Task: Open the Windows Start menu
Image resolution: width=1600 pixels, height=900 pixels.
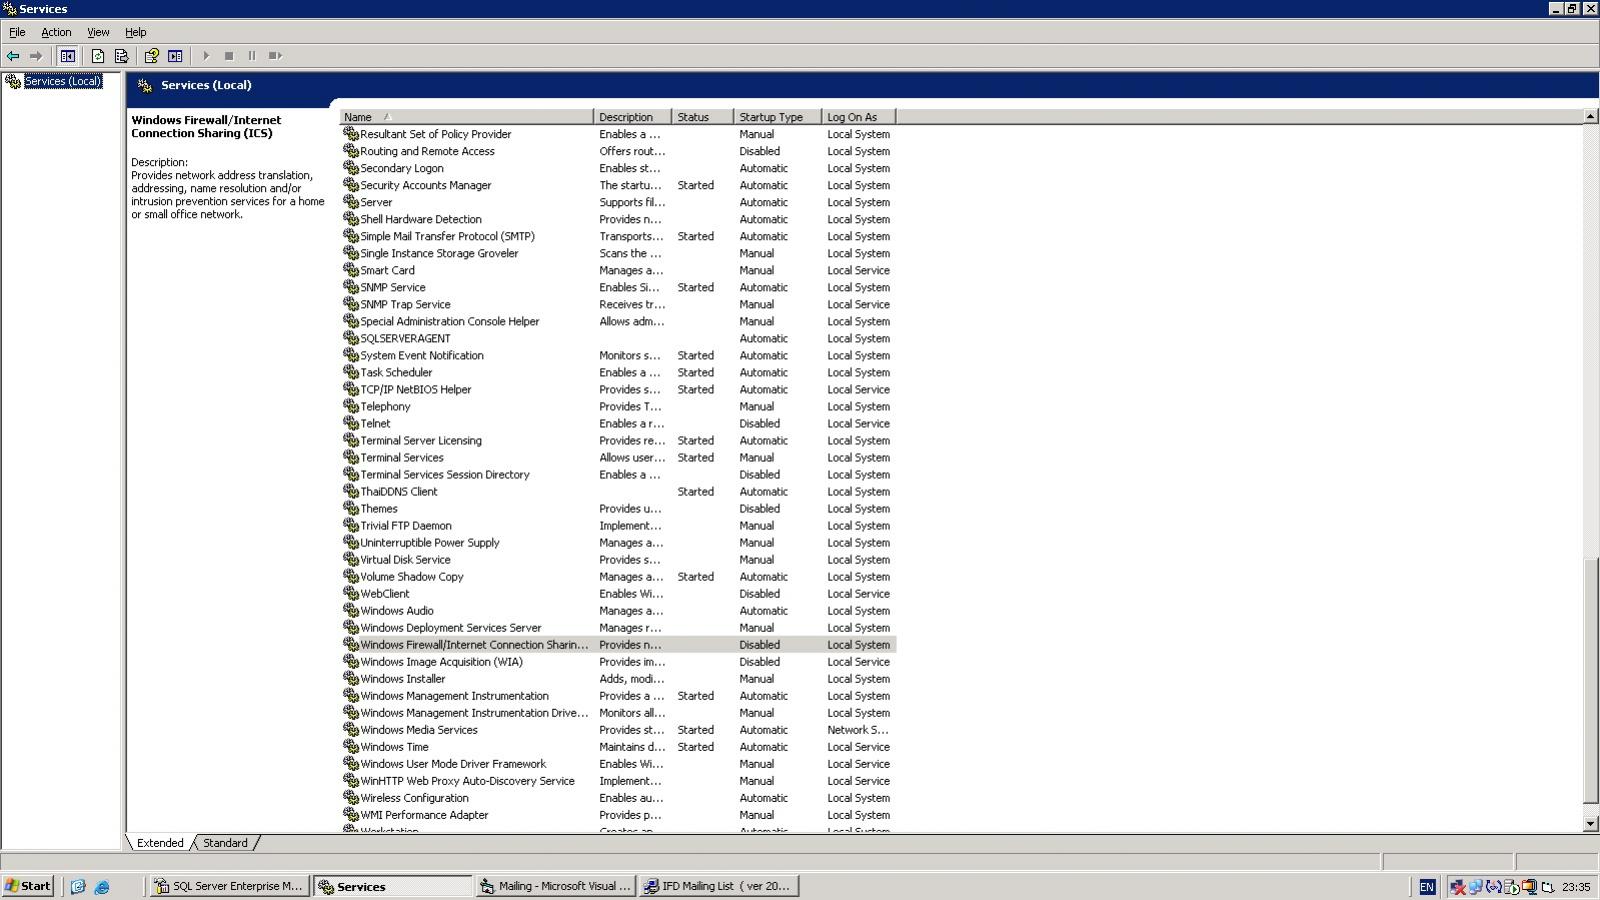Action: pyautogui.click(x=28, y=886)
